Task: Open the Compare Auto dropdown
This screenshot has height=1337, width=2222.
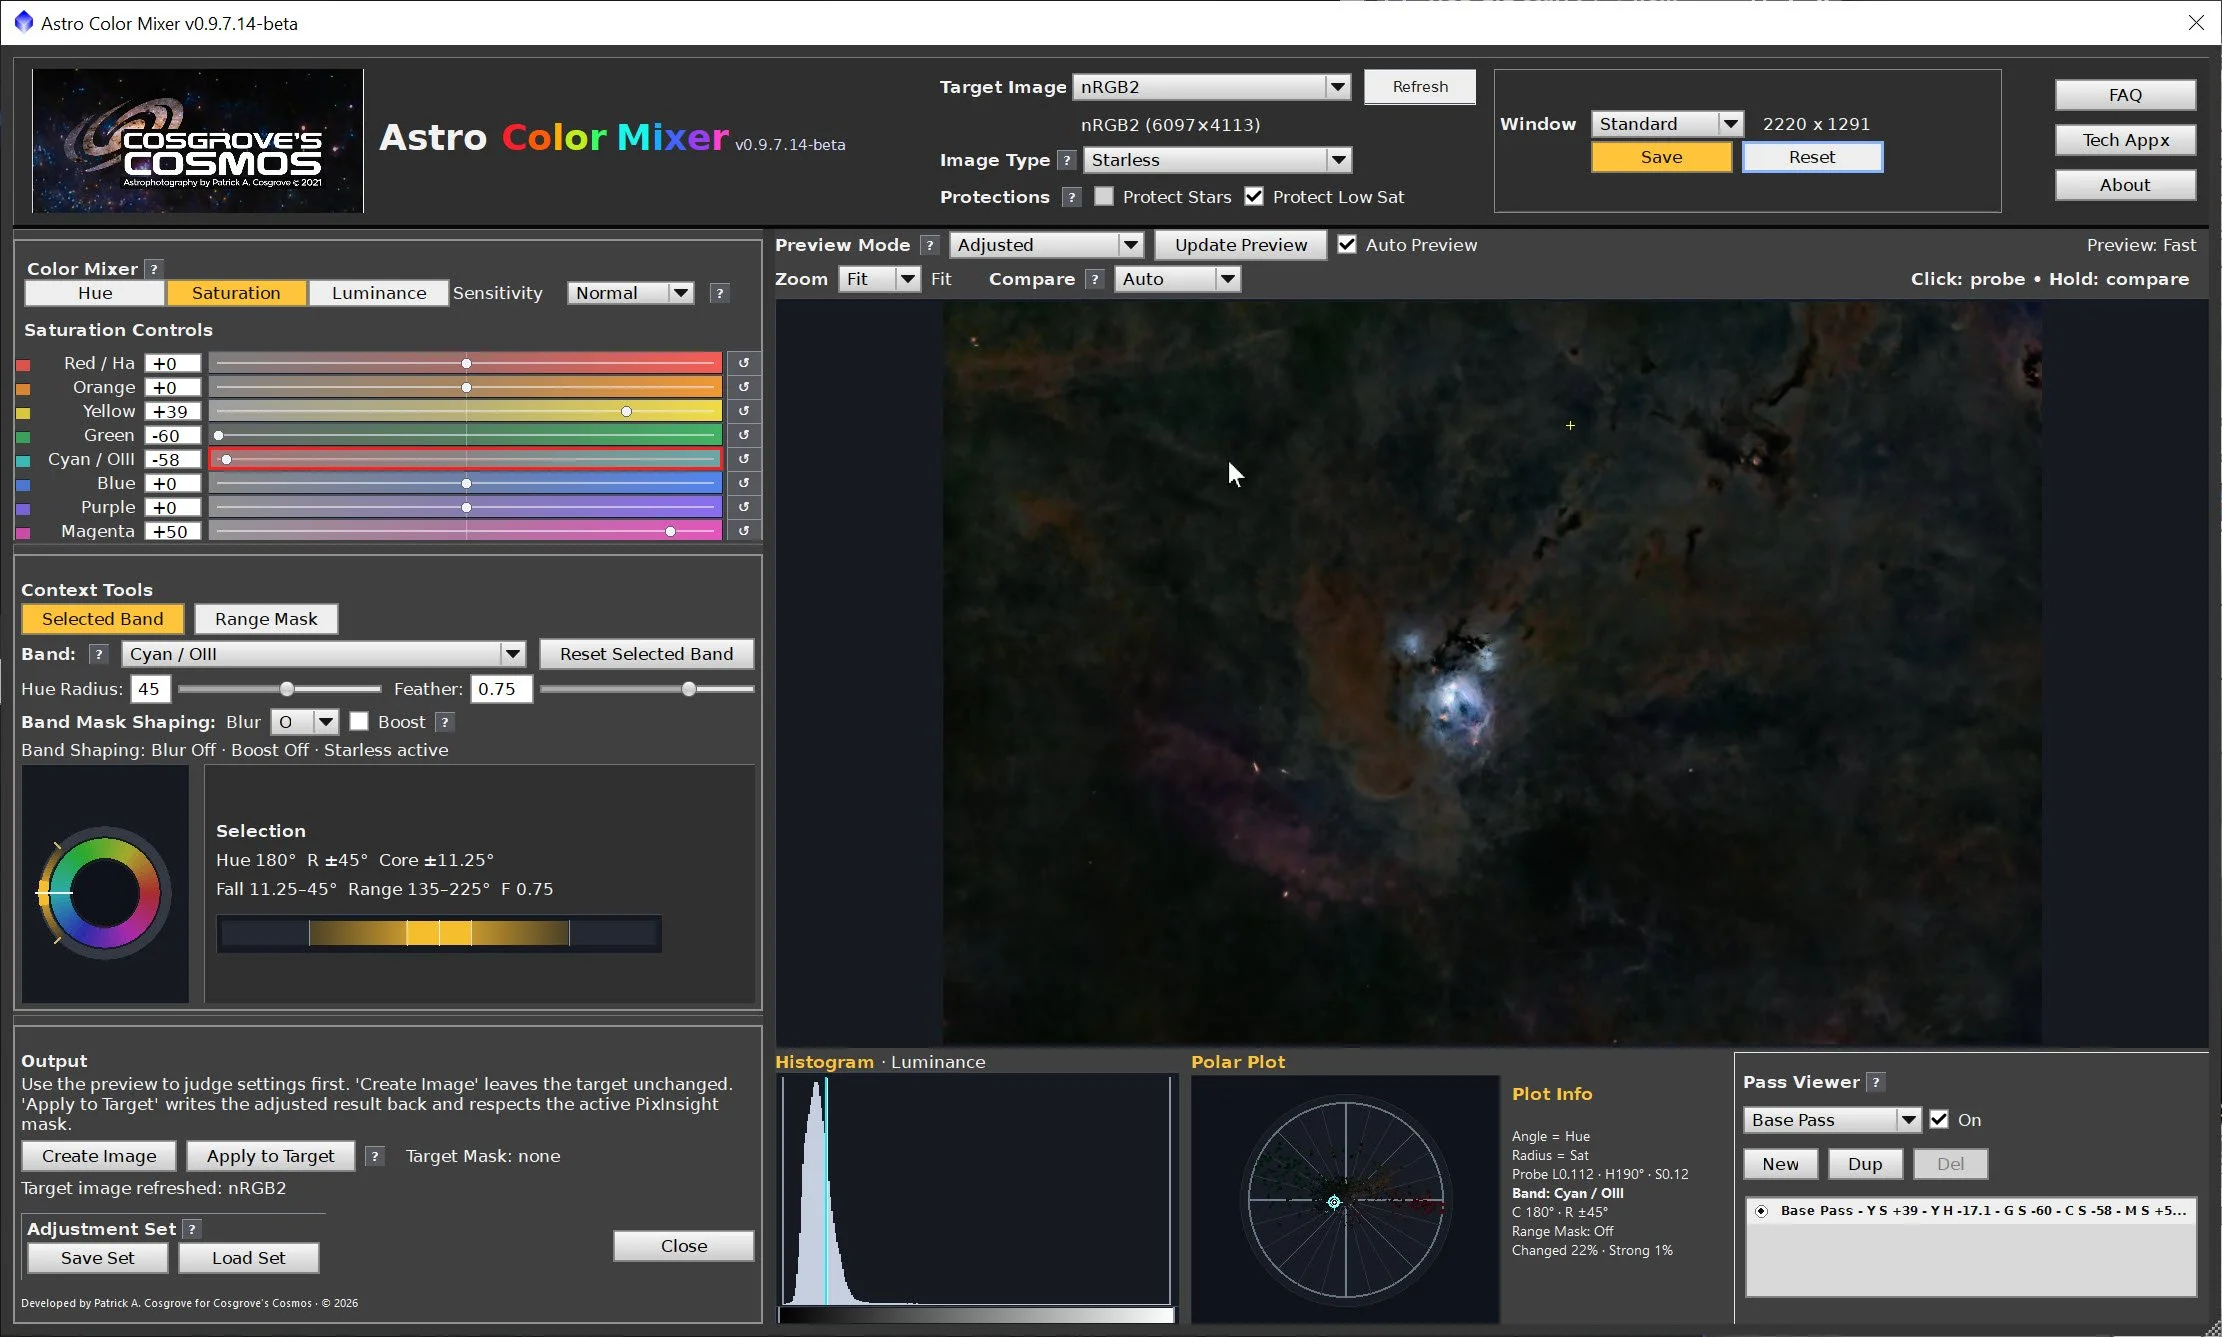Action: pos(1178,279)
